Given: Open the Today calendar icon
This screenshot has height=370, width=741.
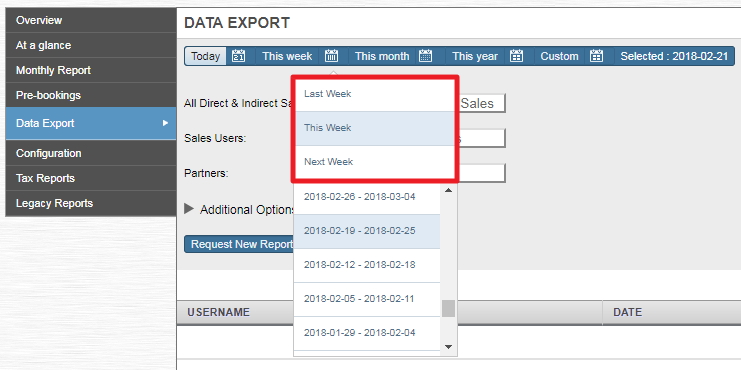Looking at the screenshot, I should click(239, 56).
